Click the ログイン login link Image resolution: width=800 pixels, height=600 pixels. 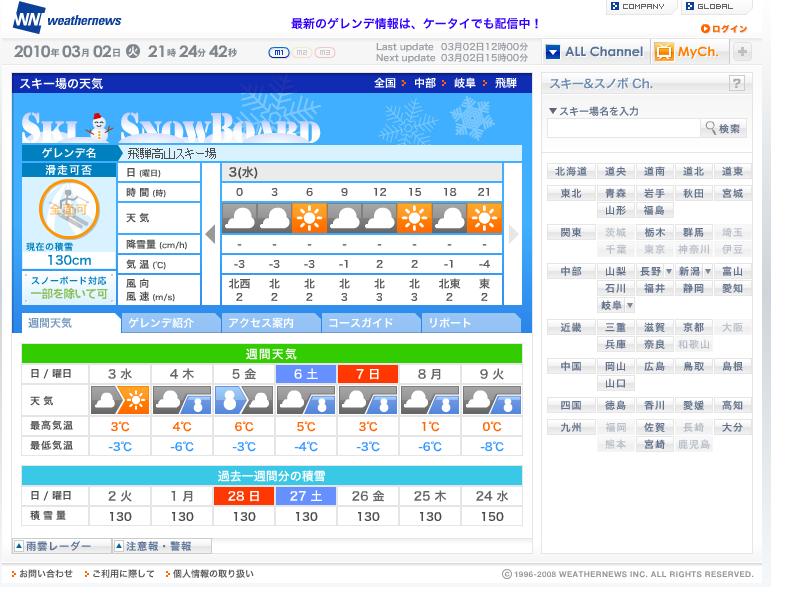coord(724,29)
